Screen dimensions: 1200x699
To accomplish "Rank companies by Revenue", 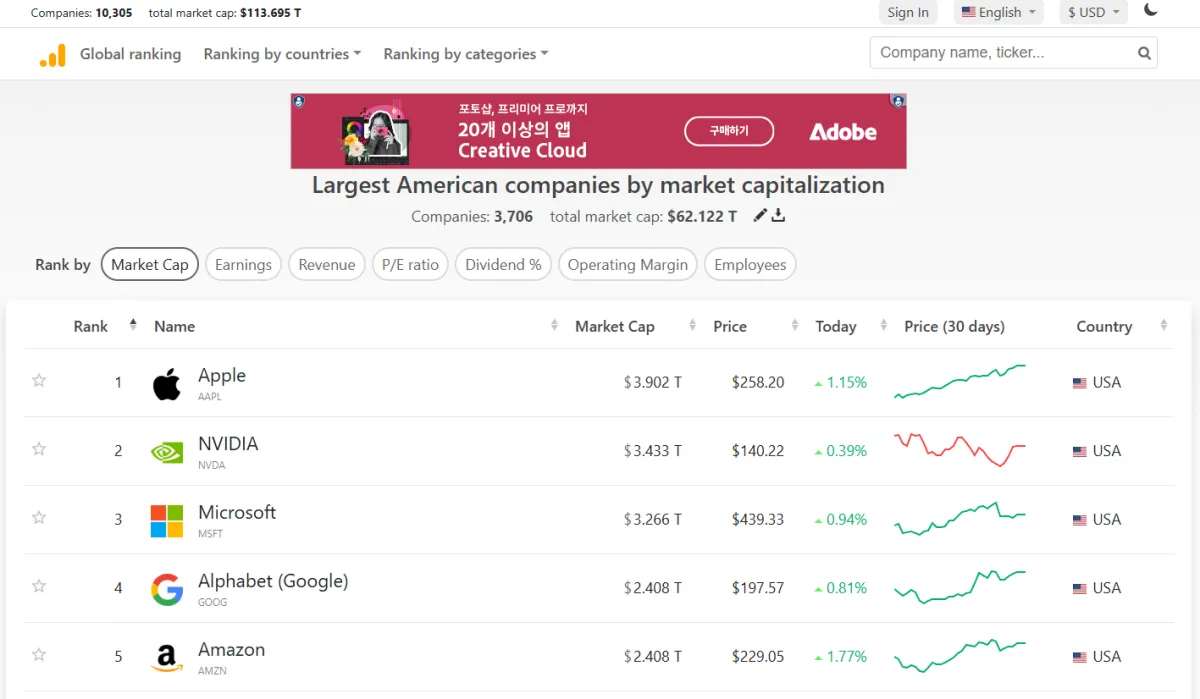I will 327,264.
